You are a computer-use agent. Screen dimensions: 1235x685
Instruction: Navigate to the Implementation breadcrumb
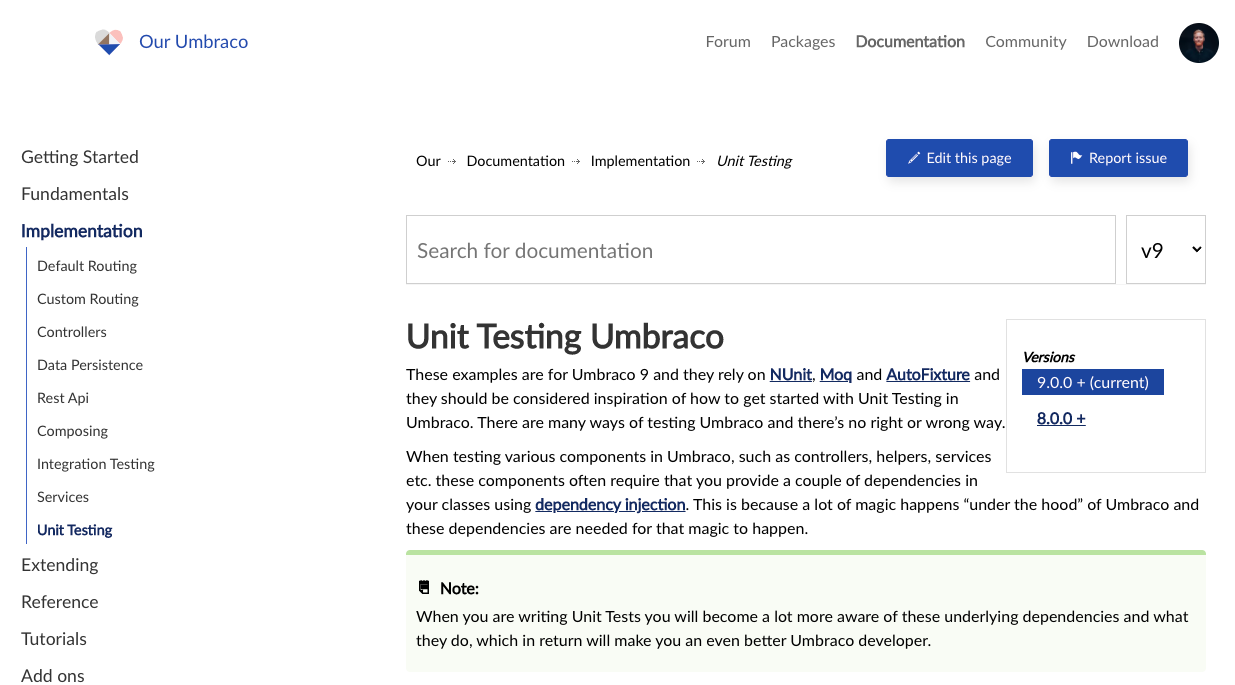pos(640,161)
